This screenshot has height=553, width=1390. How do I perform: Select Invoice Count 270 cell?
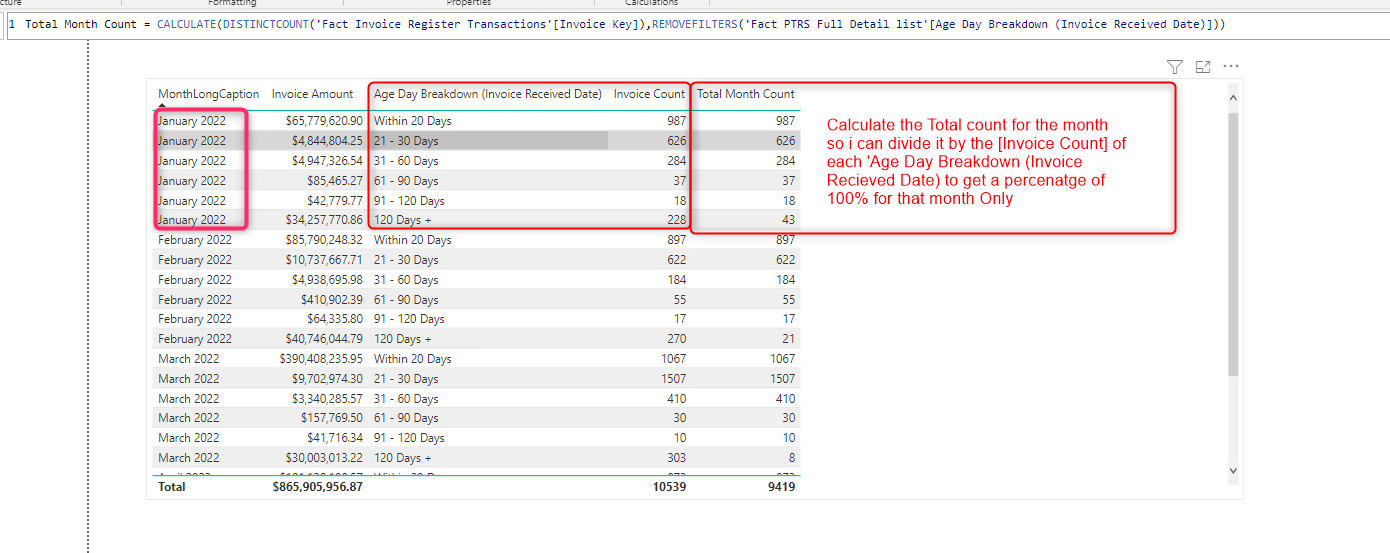(676, 339)
